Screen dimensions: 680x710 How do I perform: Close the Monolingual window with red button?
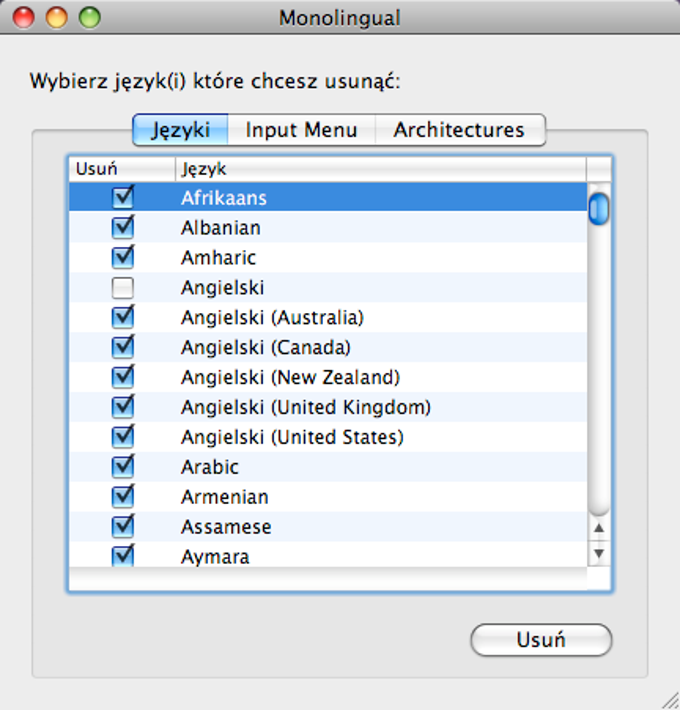pyautogui.click(x=24, y=18)
